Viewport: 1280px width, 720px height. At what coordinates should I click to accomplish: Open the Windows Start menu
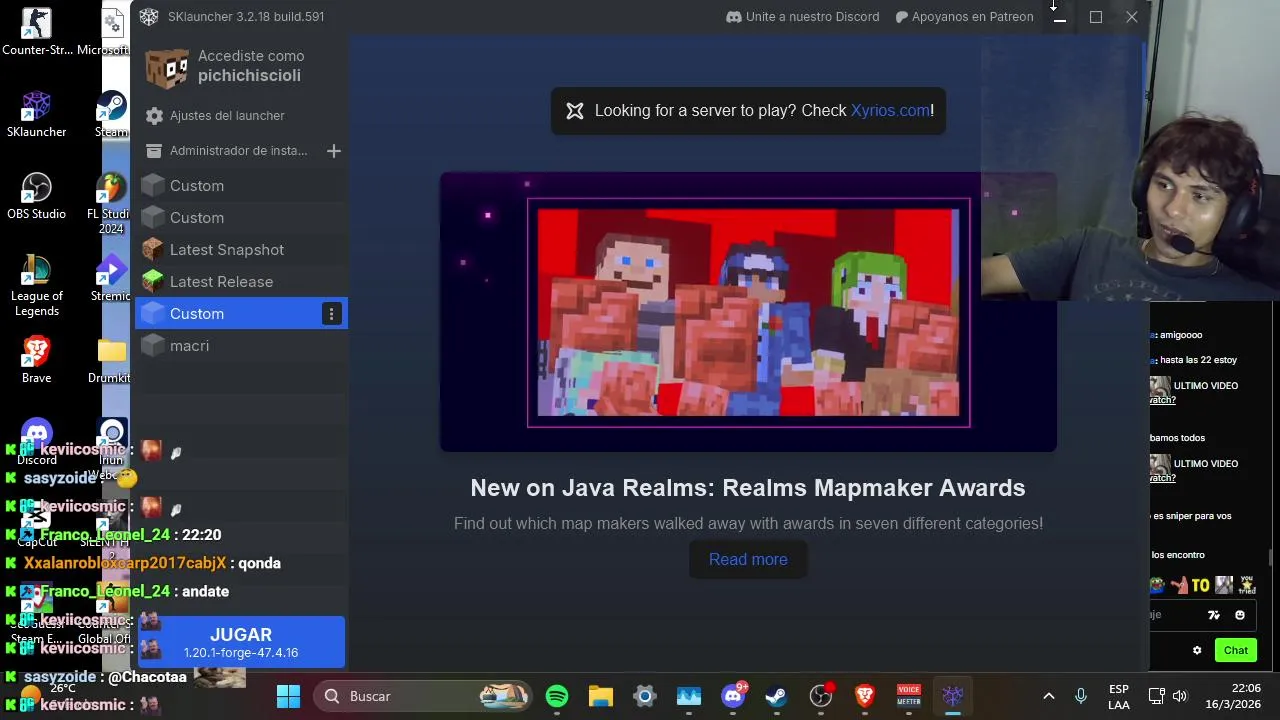[x=288, y=696]
